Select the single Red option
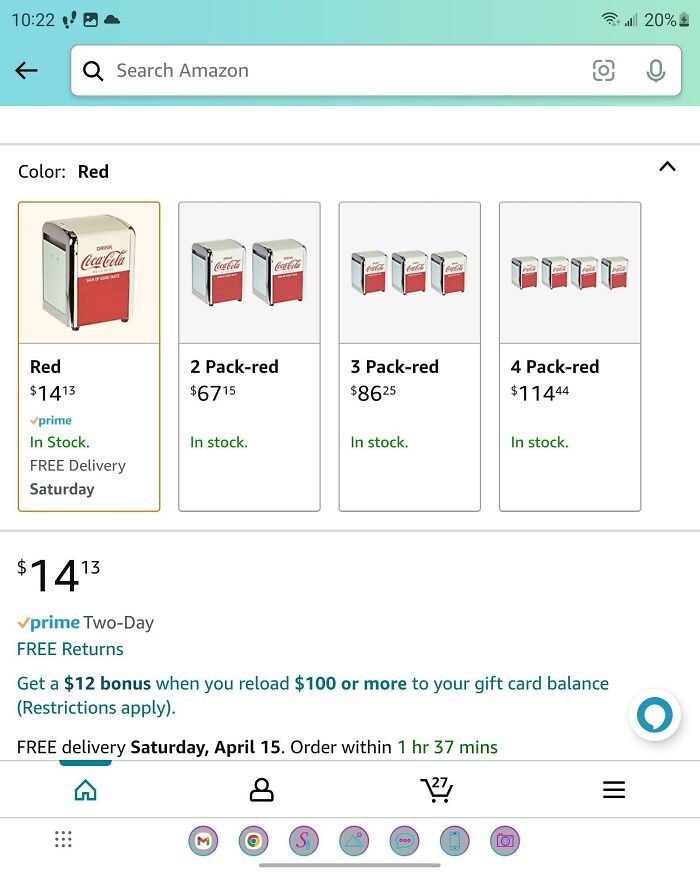The image size is (700, 874). pos(89,356)
